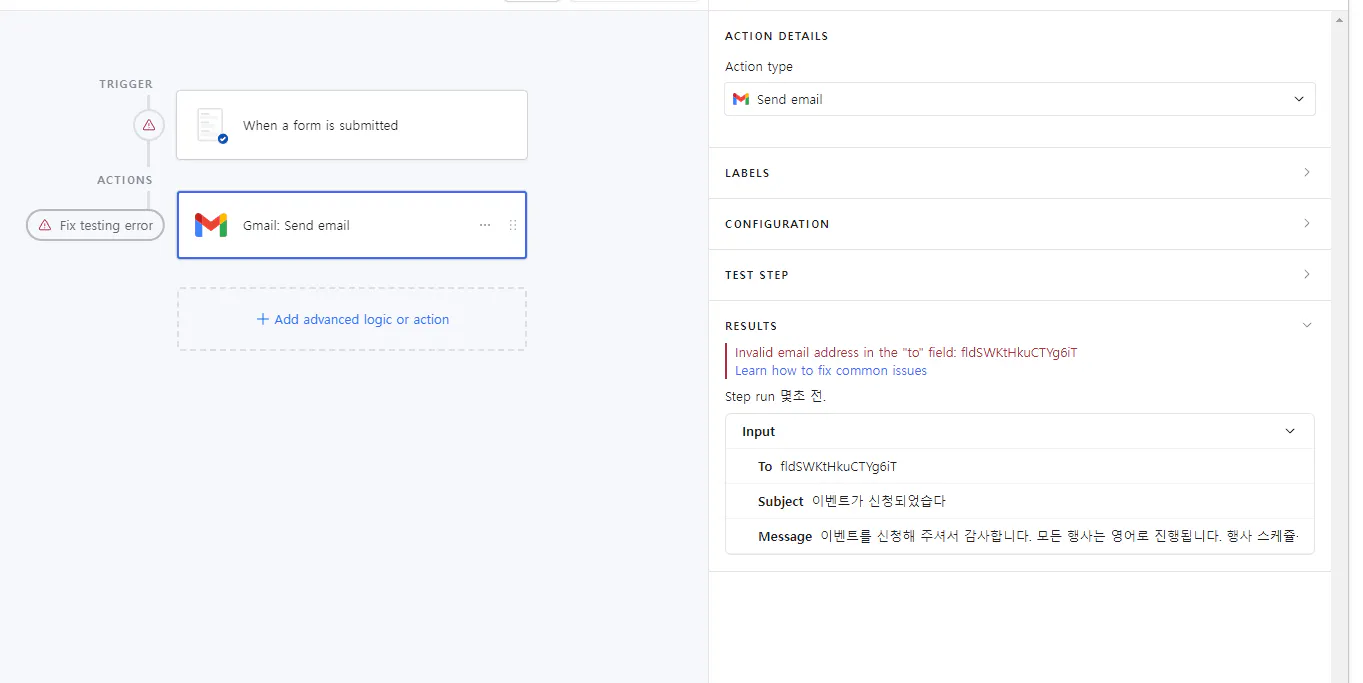Click the To field showing fldSWKtHkuCTYg6iT
Screen dimensions: 1363x683
pos(845,466)
